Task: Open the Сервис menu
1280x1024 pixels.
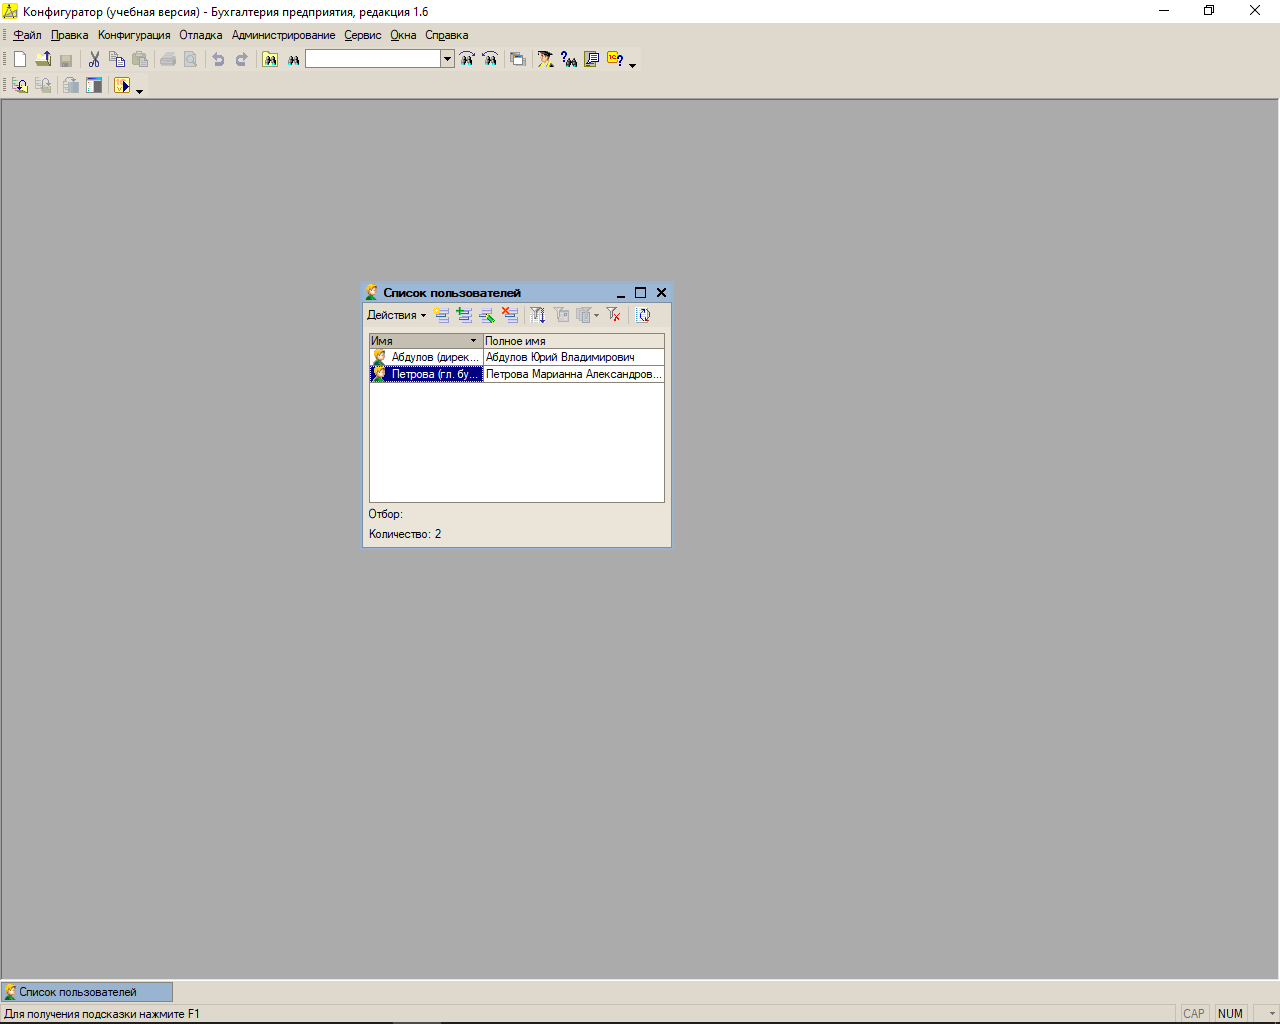Action: 362,35
